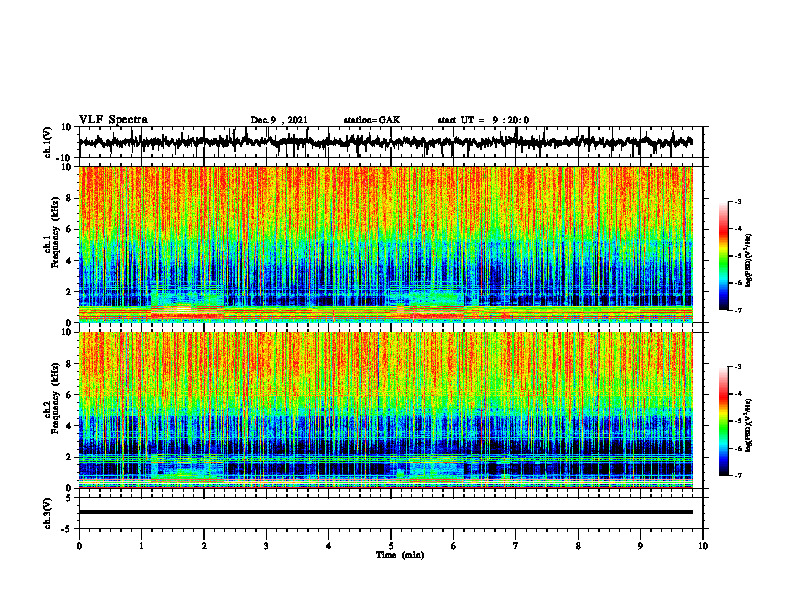Image resolution: width=792 pixels, height=612 pixels.
Task: Select the "Time (min)" axis title
Action: click(x=400, y=555)
